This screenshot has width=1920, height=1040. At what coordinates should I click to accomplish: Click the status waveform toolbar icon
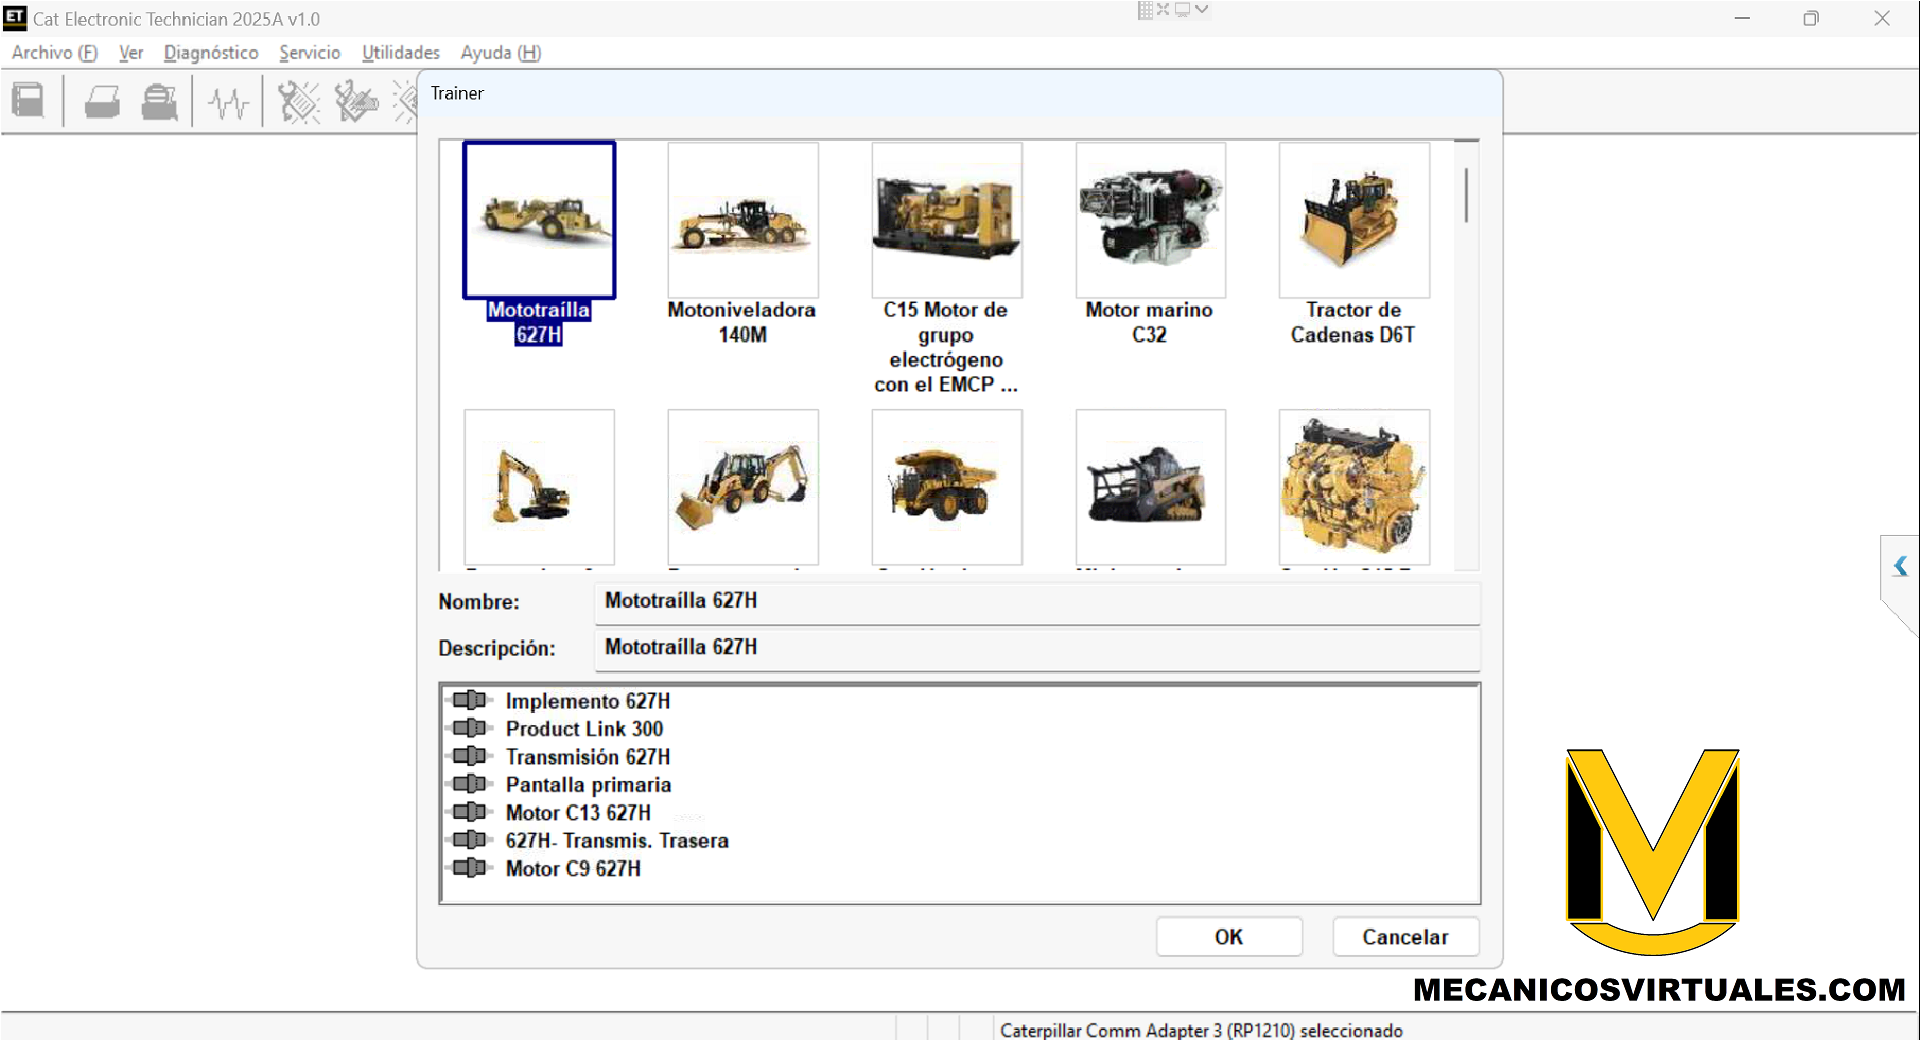pos(228,102)
